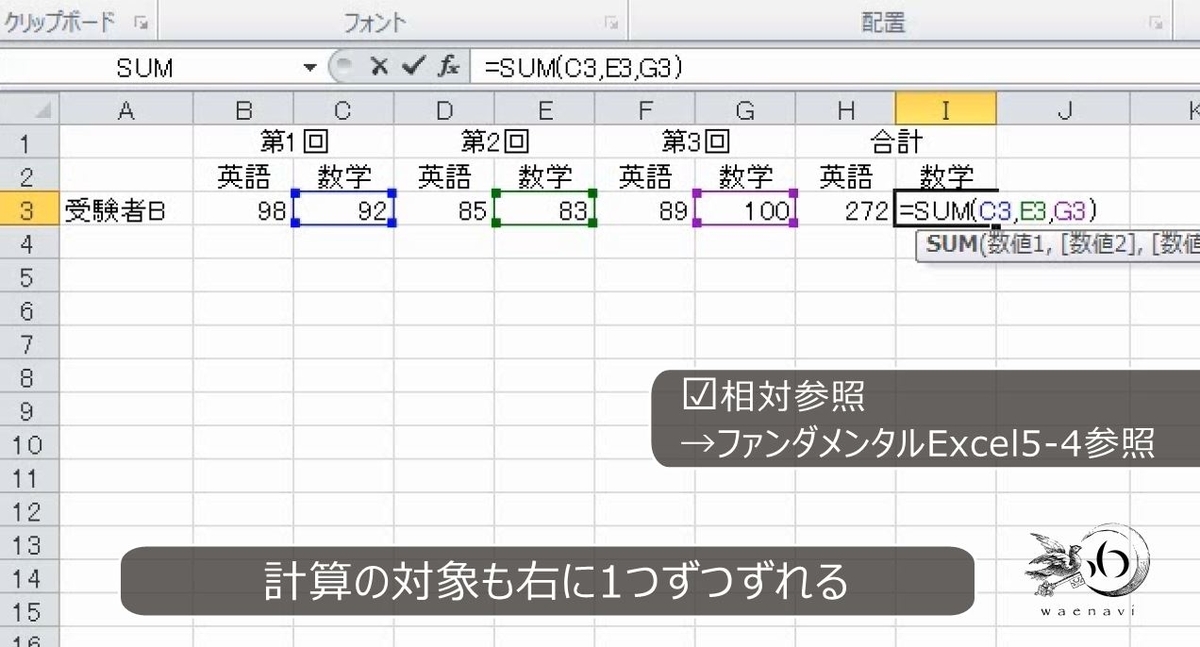The image size is (1200, 647).
Task: Click the 第1回 header cell
Action: pos(293,144)
